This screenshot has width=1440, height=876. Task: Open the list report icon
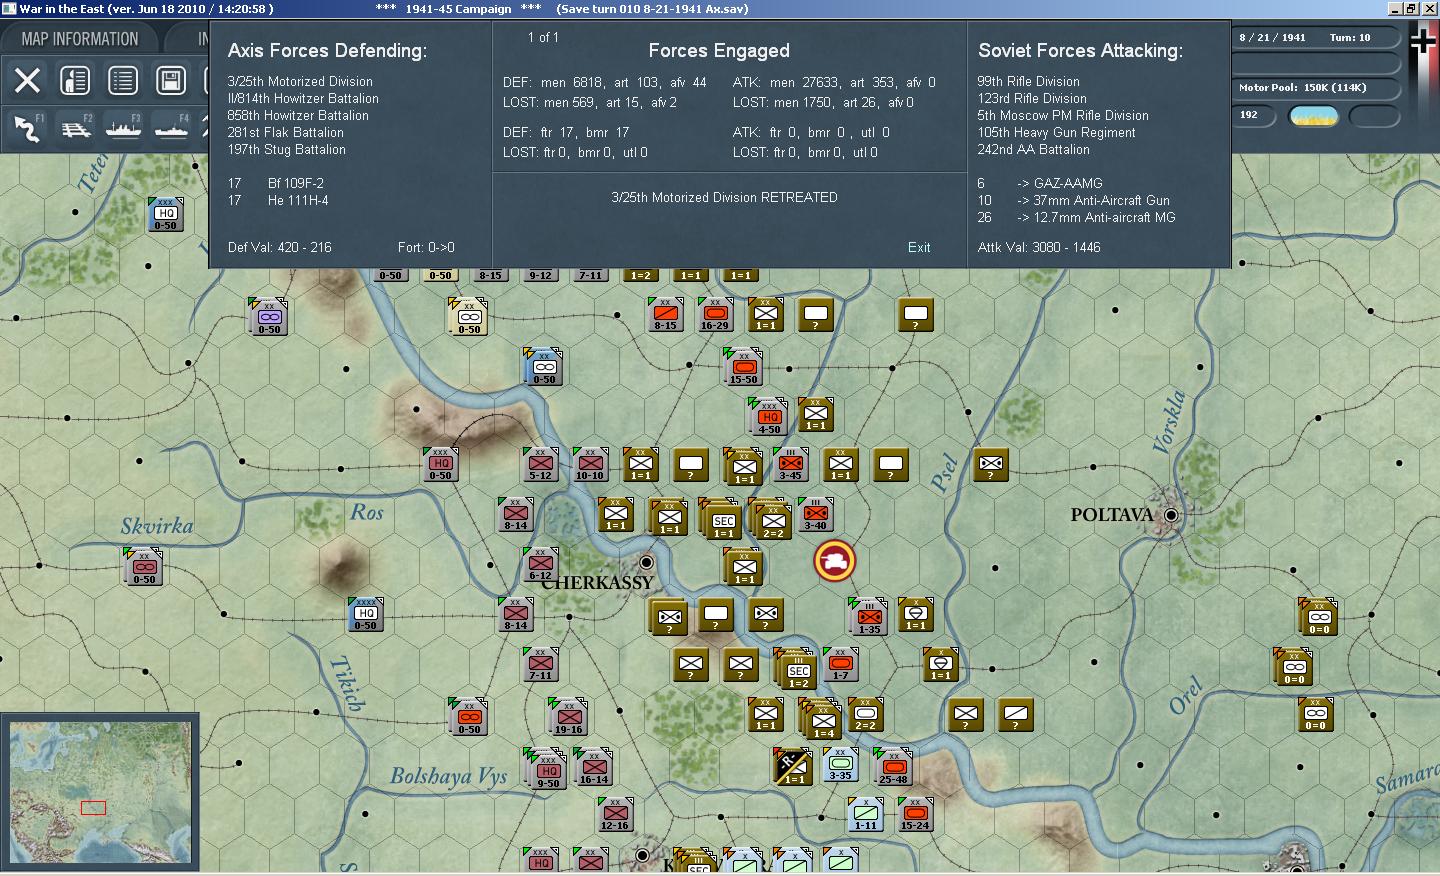[x=123, y=80]
